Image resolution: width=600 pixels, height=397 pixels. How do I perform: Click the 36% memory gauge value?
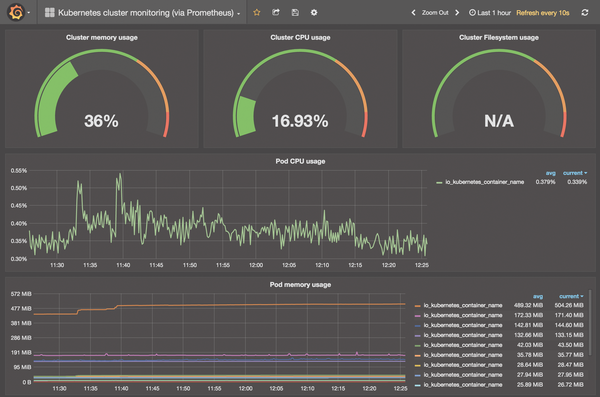click(x=101, y=121)
